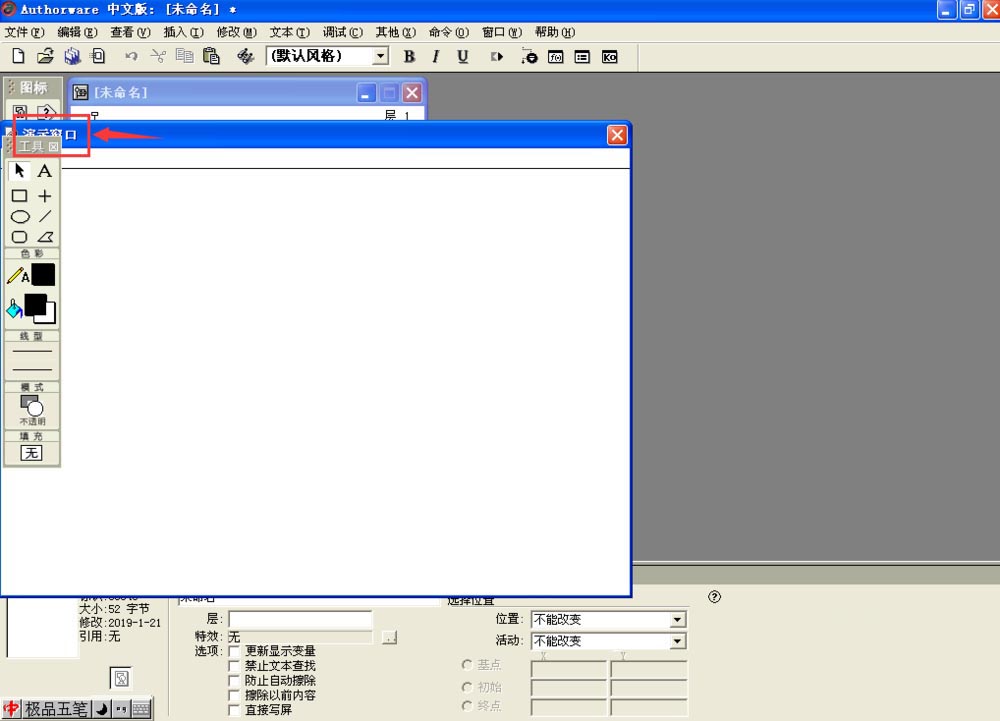Open the Text menu
The image size is (1000, 721).
[x=290, y=32]
